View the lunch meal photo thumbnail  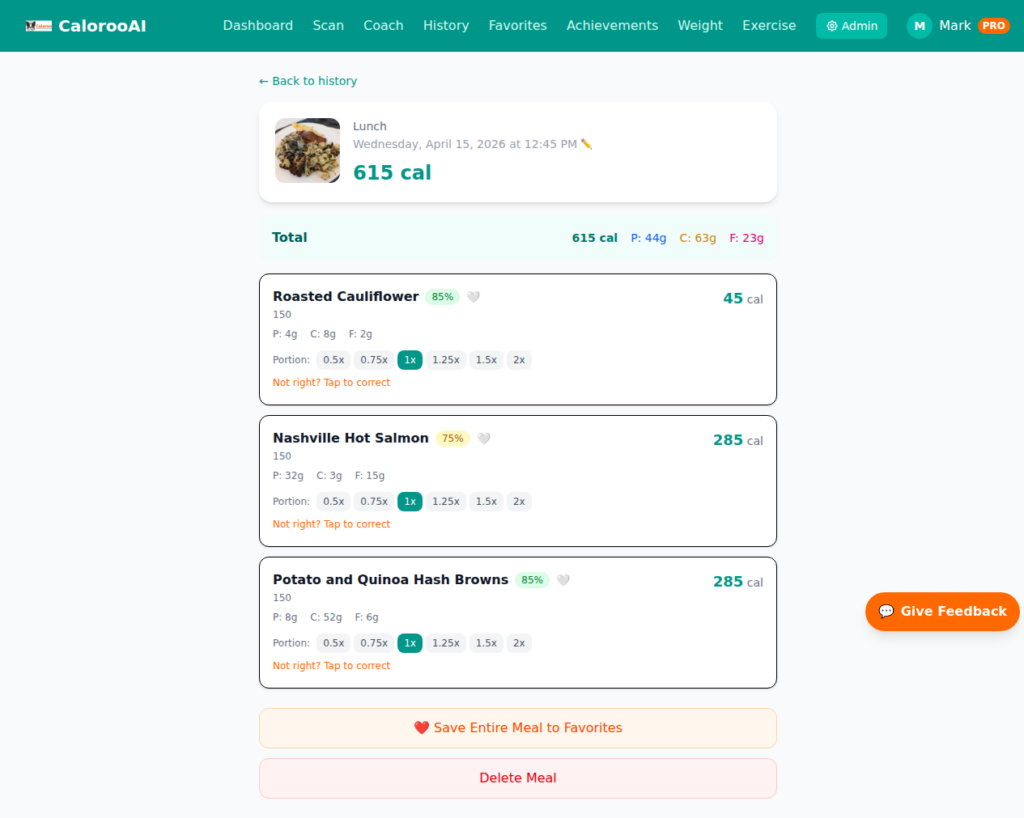point(308,151)
